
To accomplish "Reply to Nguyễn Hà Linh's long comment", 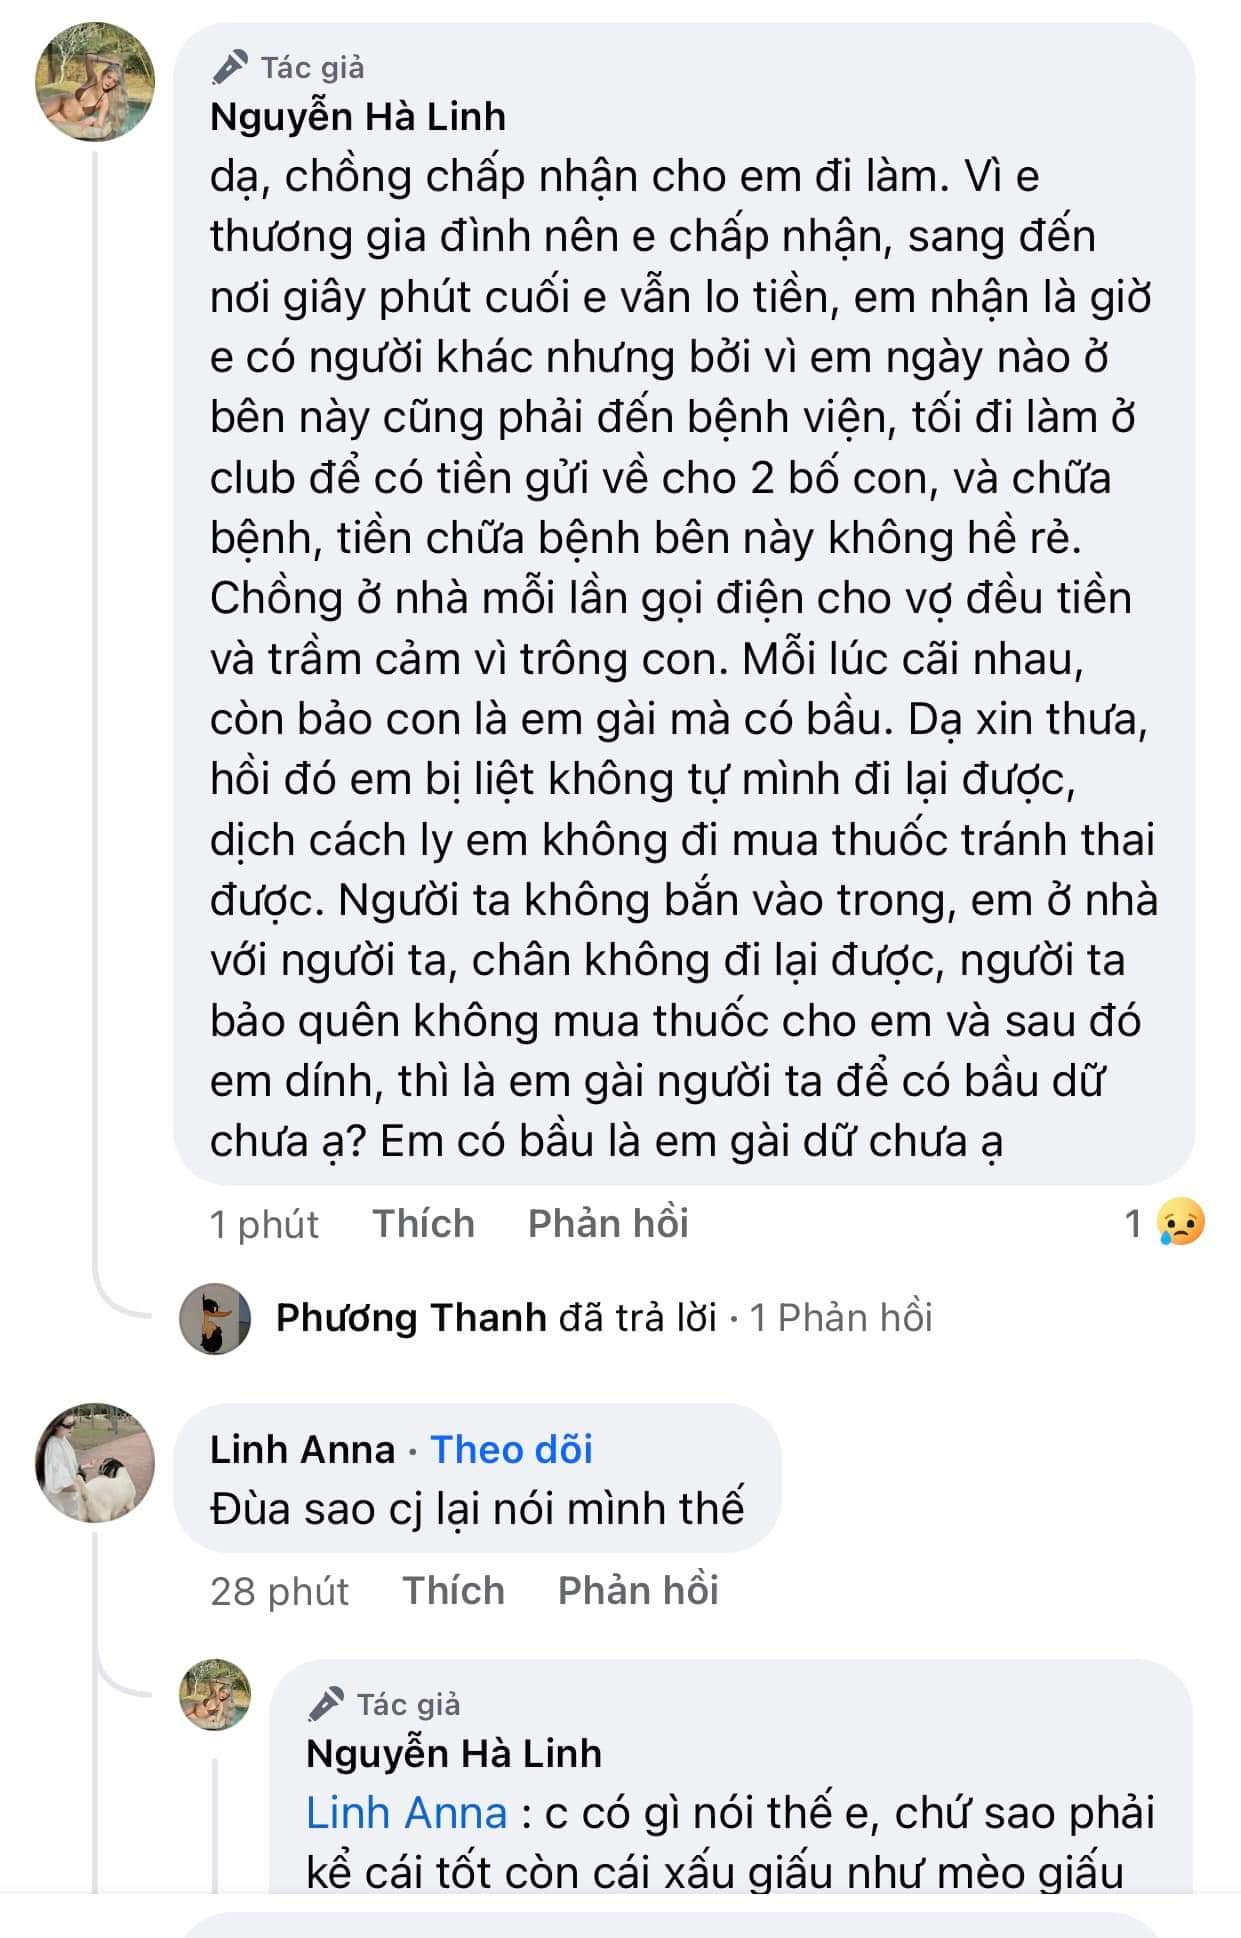I will pos(608,1223).
